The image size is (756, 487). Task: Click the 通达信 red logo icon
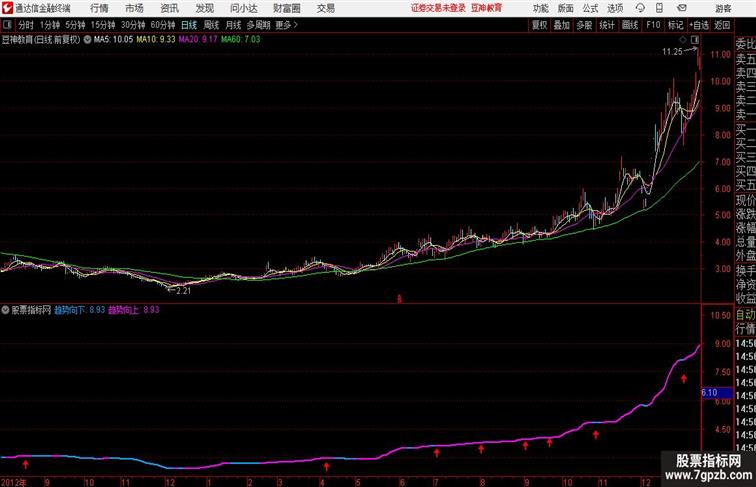(7, 8)
